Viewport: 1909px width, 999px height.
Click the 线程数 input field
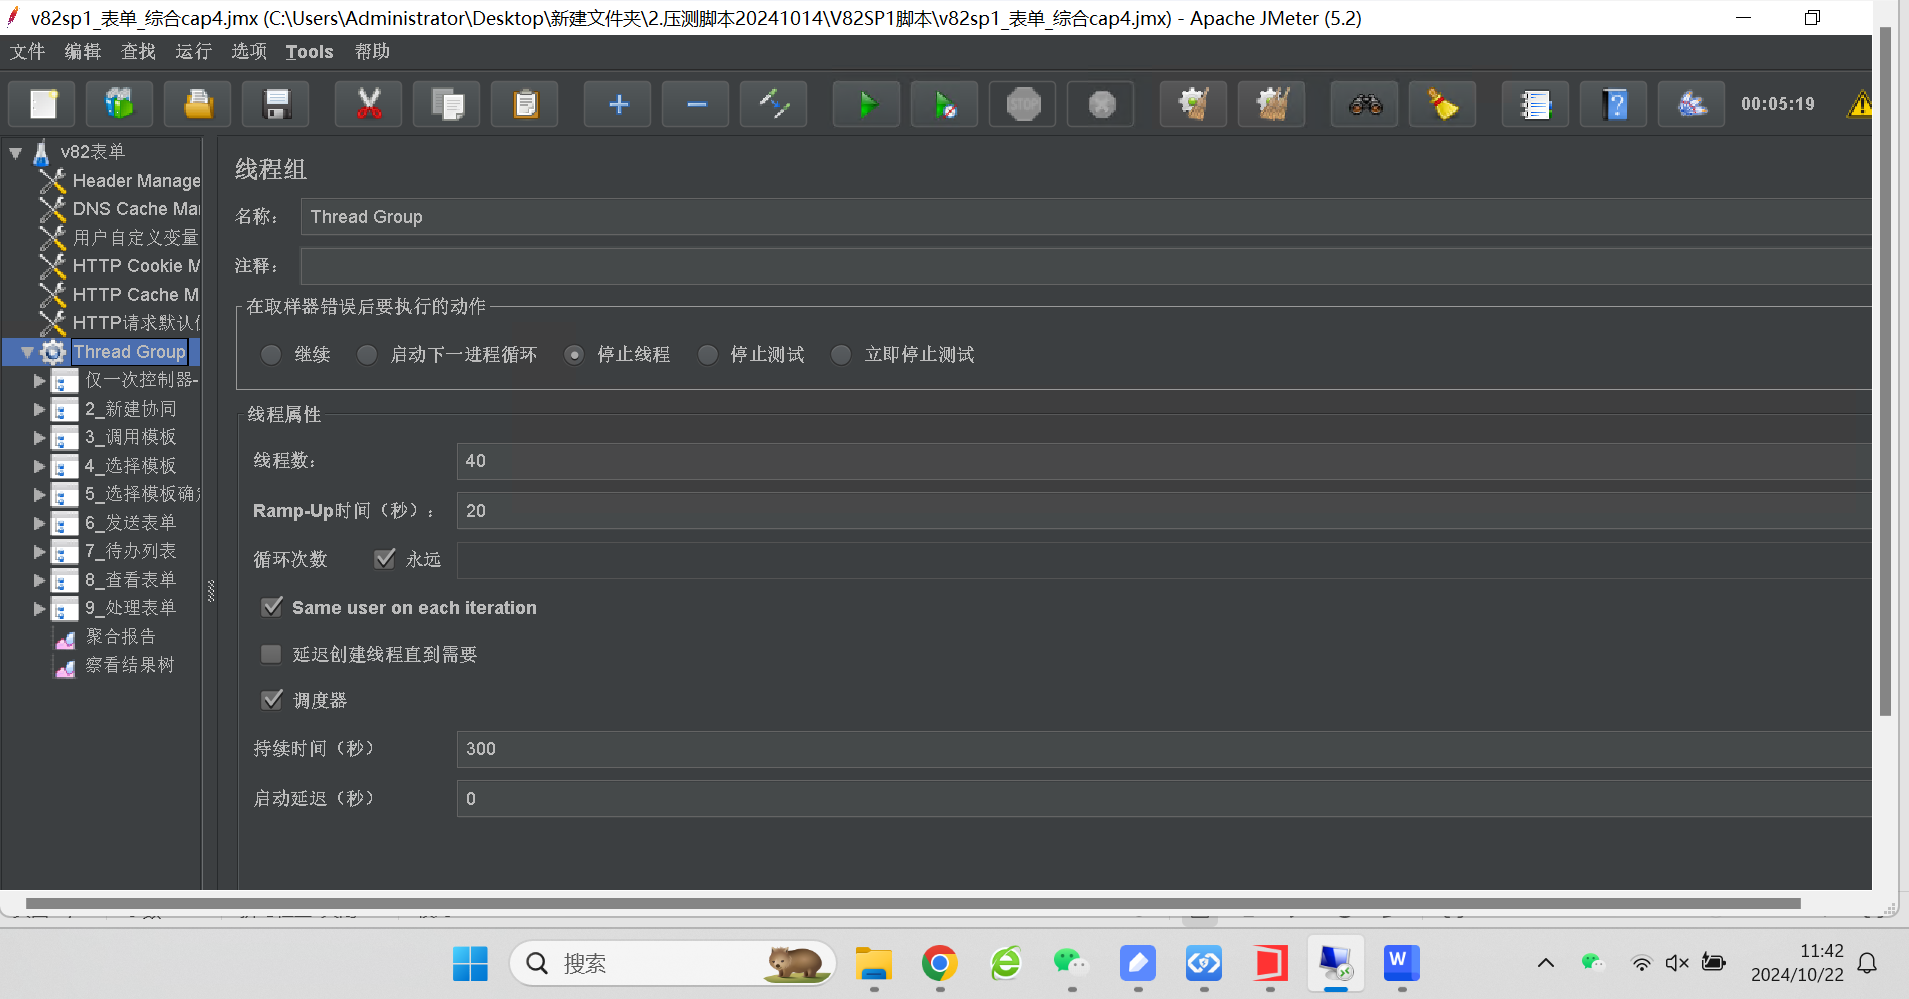click(x=1160, y=461)
